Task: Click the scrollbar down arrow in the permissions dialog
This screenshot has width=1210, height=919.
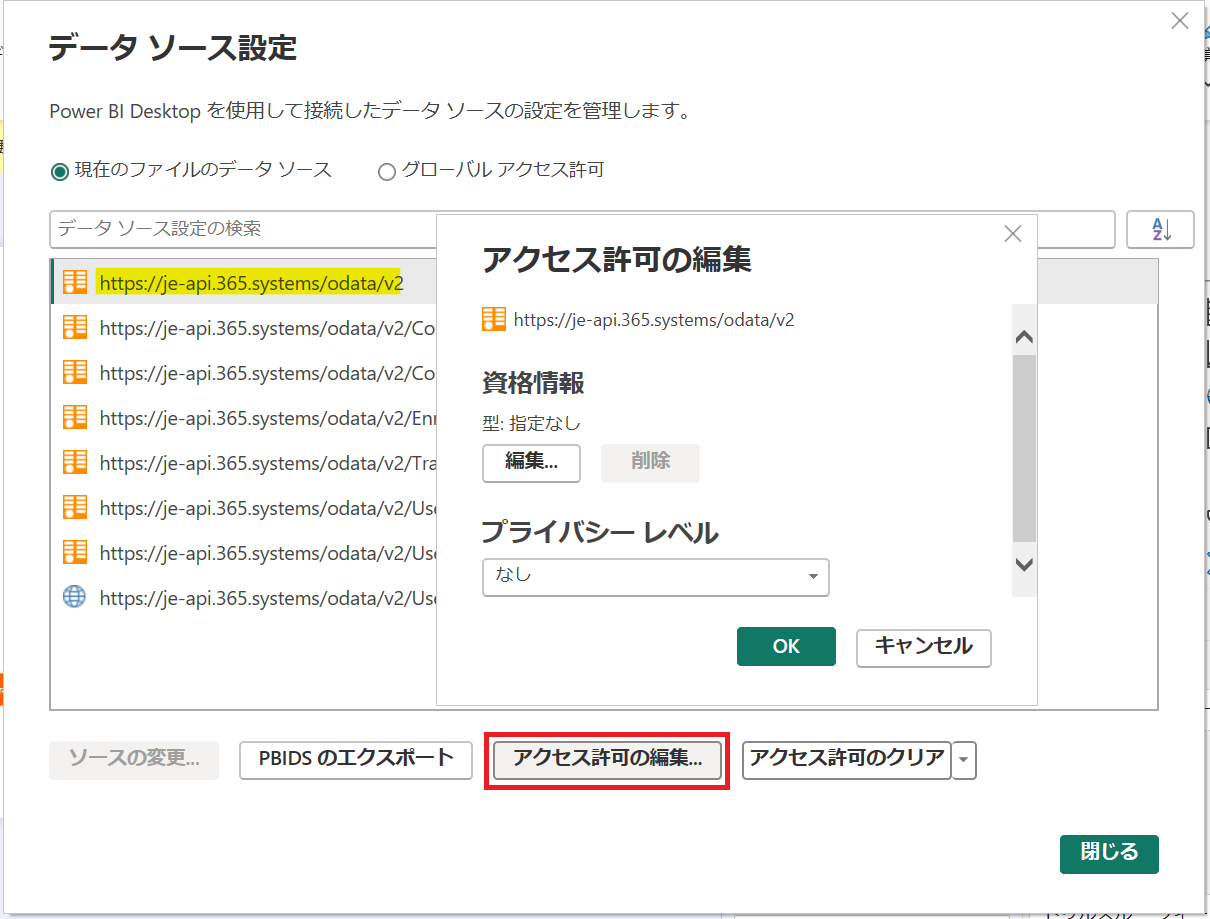Action: 1024,564
